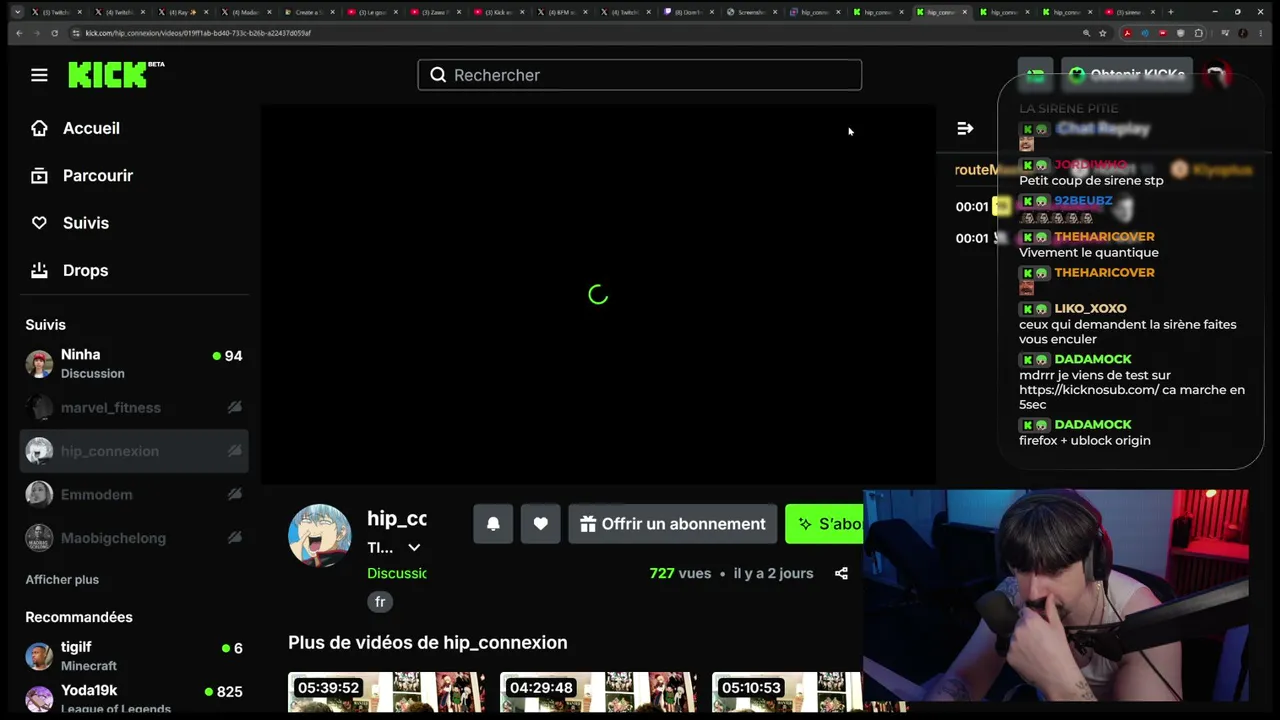Open the video thumbnail lasting 05:10:53
The image size is (1280, 720).
point(787,693)
